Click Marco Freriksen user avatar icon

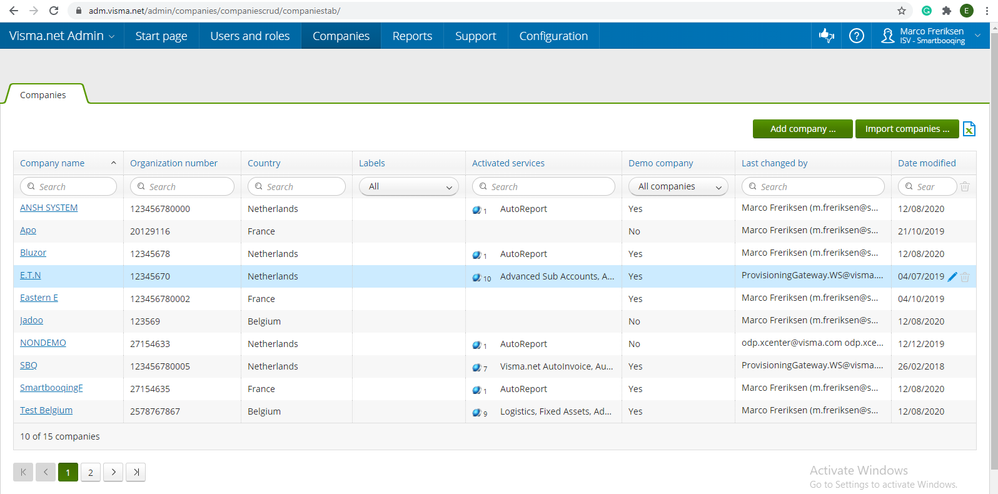pos(887,36)
